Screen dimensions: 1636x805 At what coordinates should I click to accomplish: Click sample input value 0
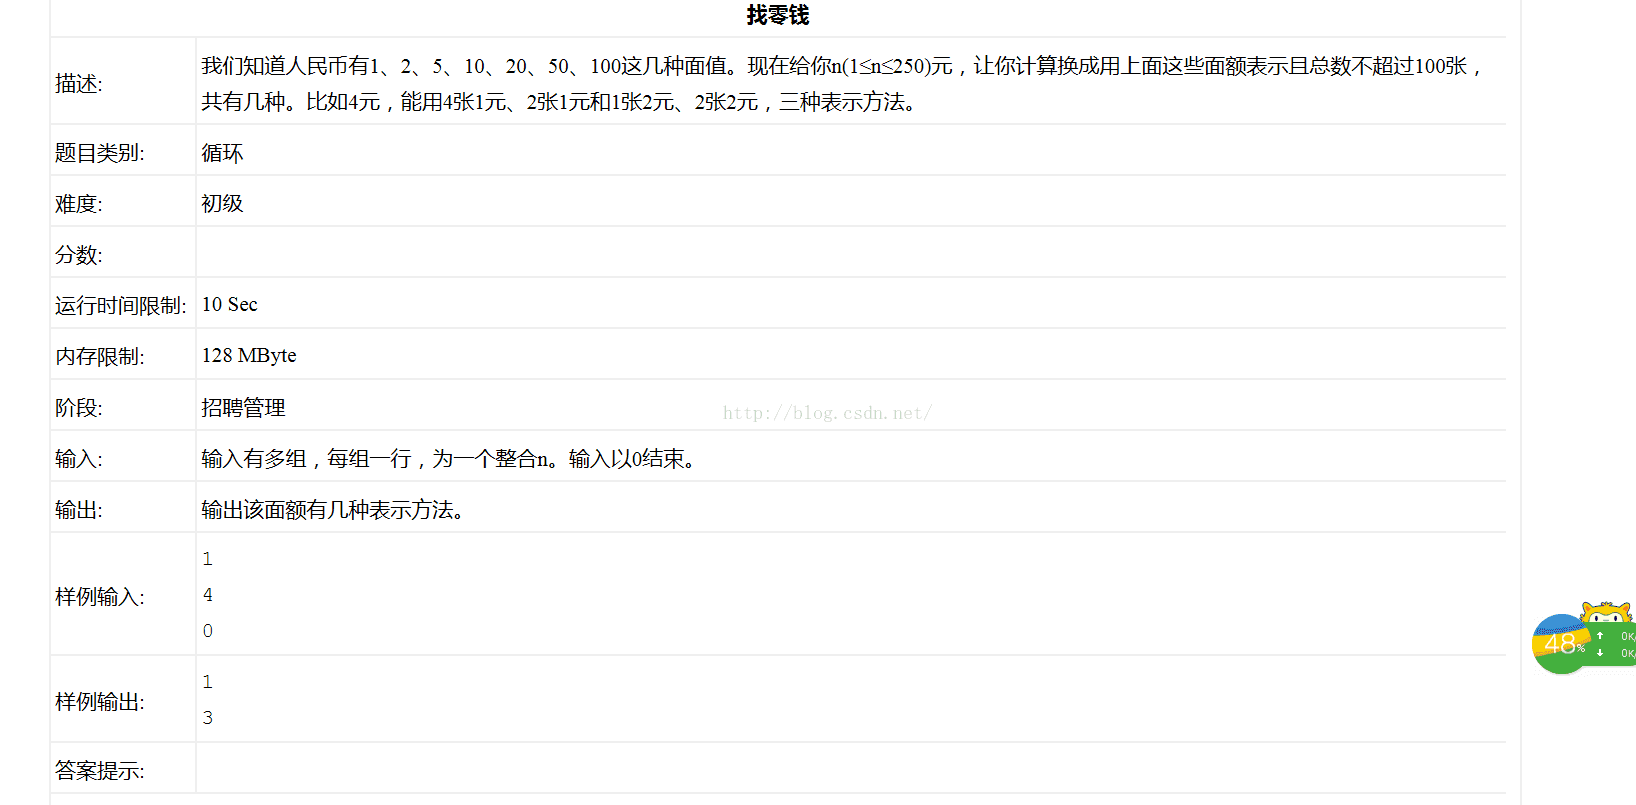(207, 631)
